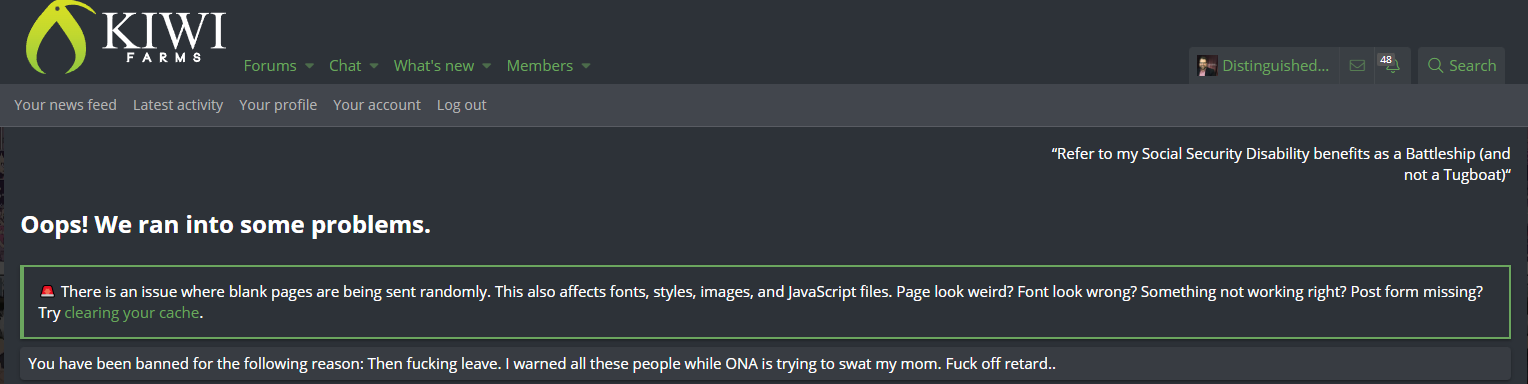Open the alerts bell icon
Screen dimensions: 1528x384
(1389, 65)
